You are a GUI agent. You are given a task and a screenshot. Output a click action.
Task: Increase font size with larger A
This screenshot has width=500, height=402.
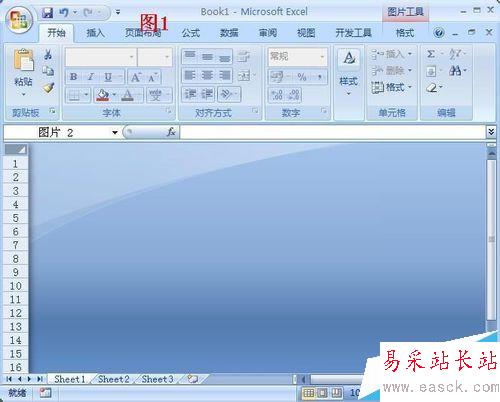pos(135,77)
